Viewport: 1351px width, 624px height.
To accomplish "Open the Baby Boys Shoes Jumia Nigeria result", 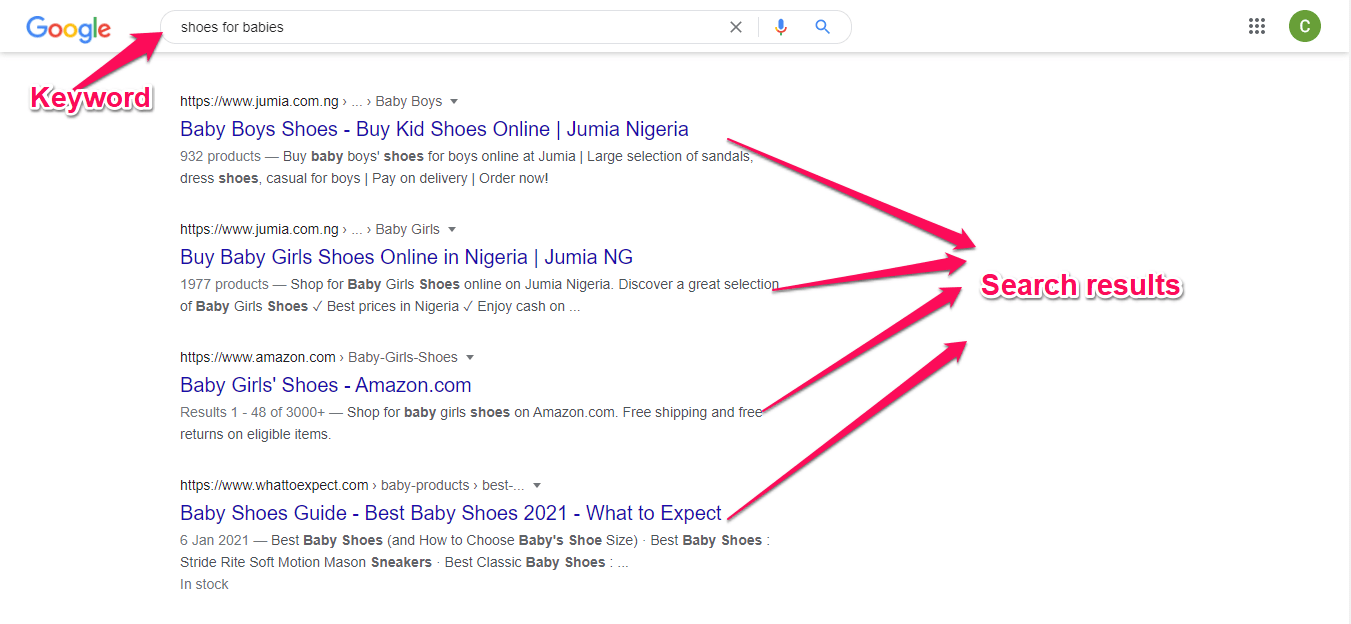I will click(434, 129).
